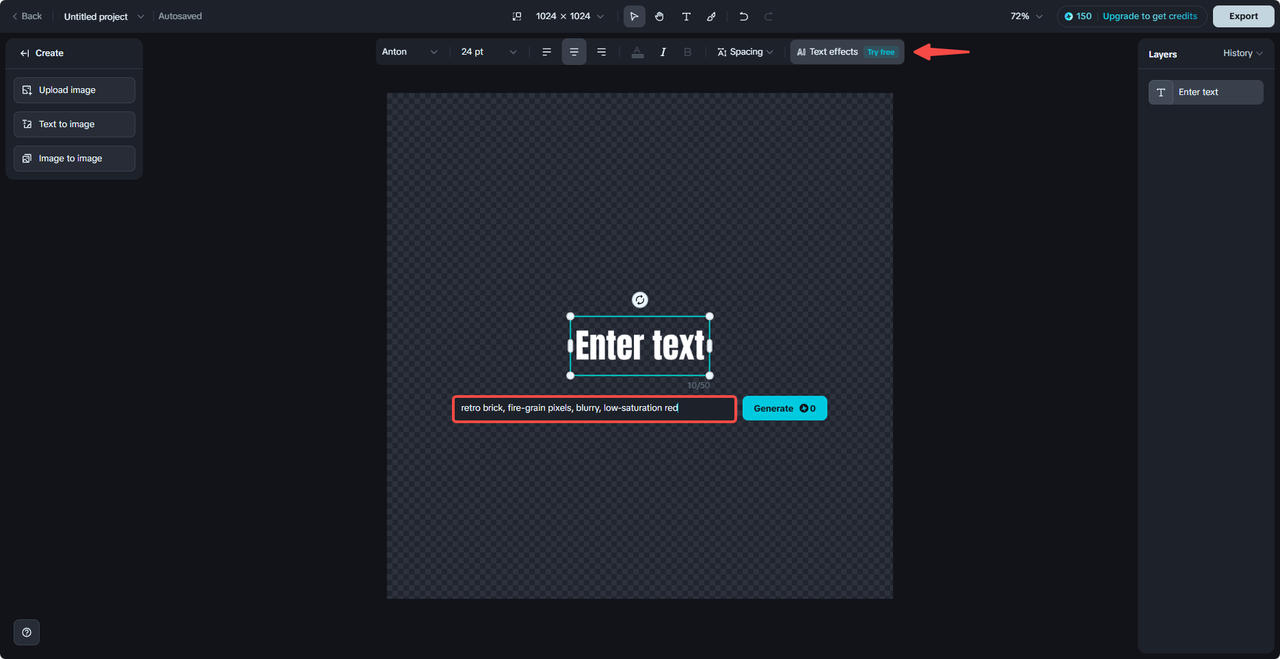The width and height of the screenshot is (1280, 659).
Task: Select the pointer select tool
Action: click(x=634, y=16)
